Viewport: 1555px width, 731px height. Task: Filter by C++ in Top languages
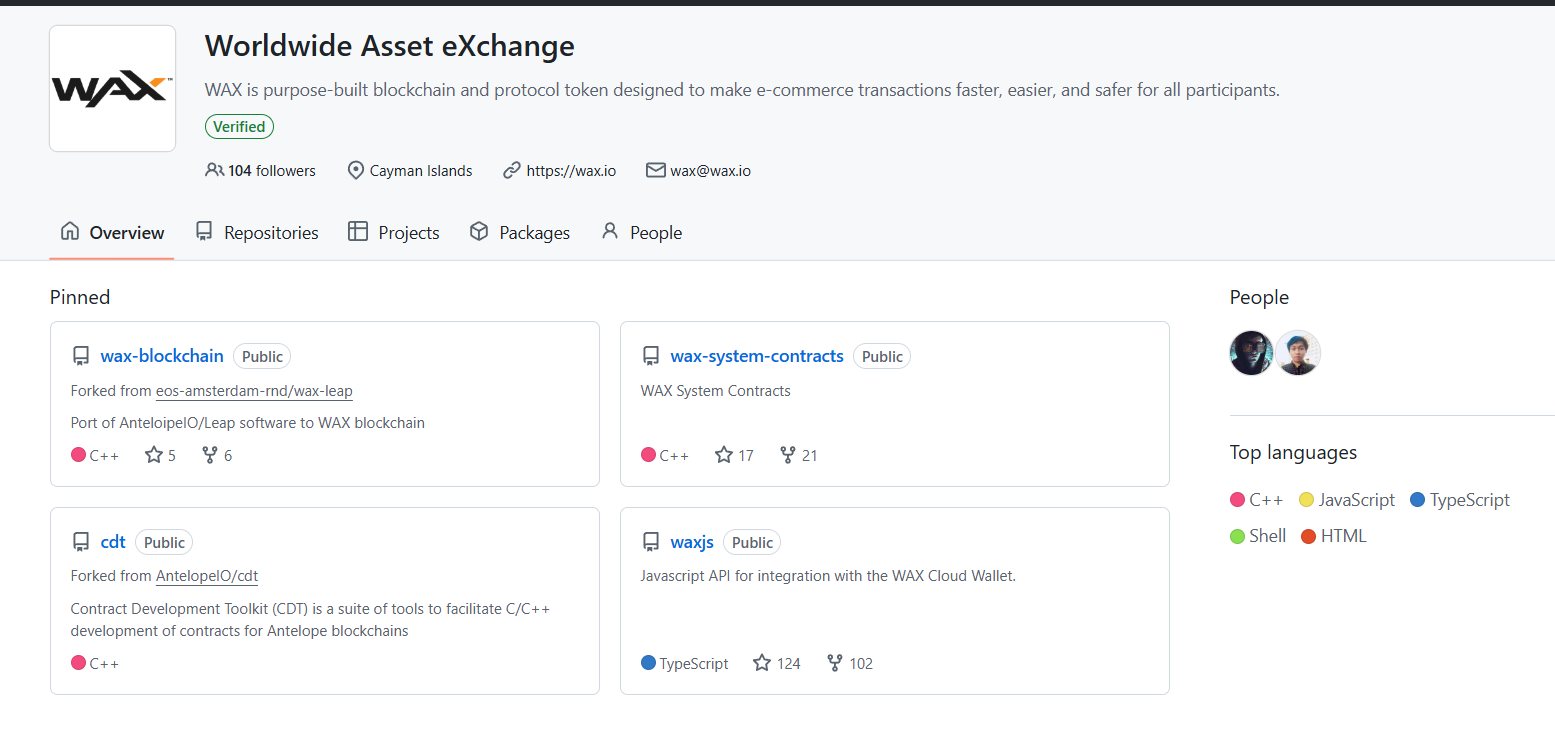click(1257, 500)
